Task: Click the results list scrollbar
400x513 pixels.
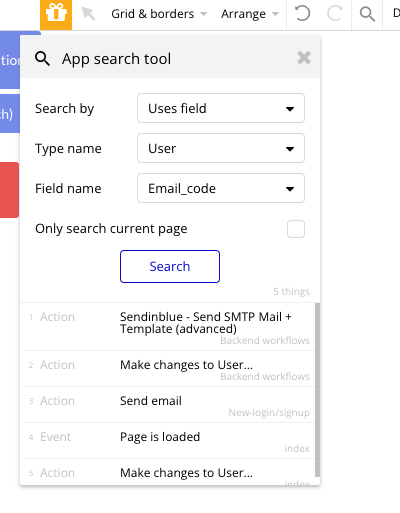Action: pyautogui.click(x=317, y=390)
